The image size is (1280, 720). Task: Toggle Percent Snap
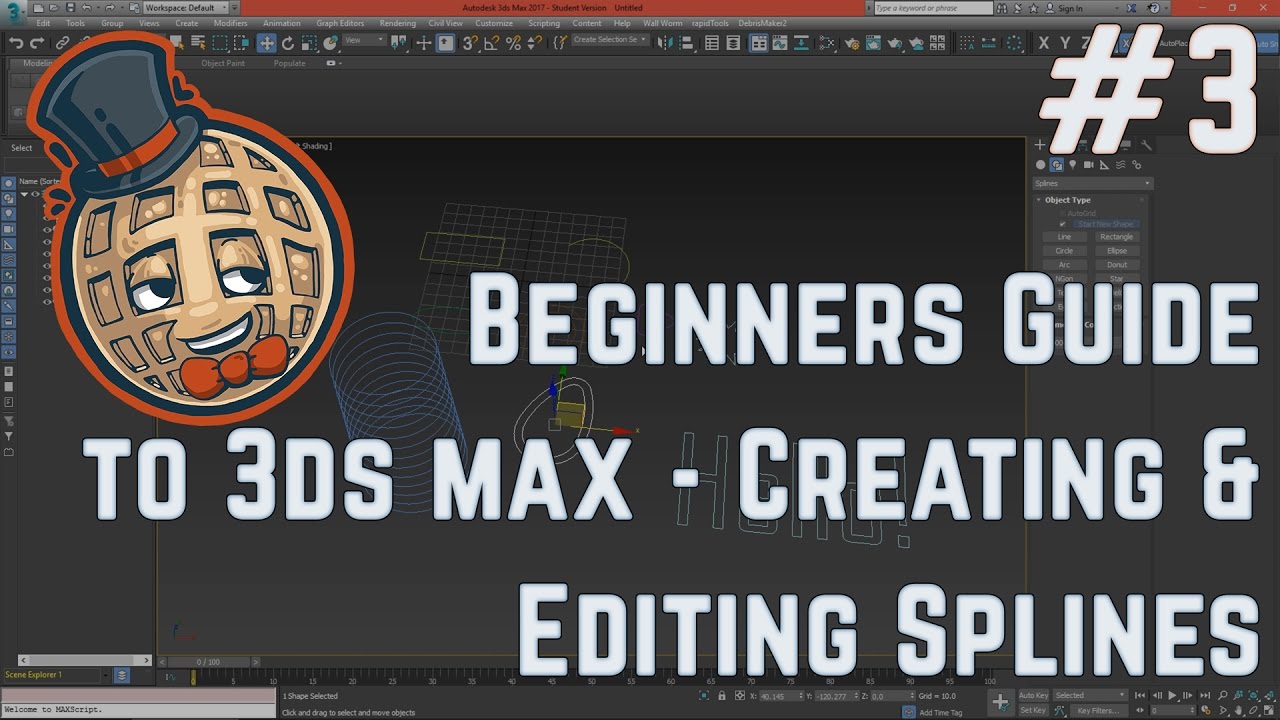513,43
